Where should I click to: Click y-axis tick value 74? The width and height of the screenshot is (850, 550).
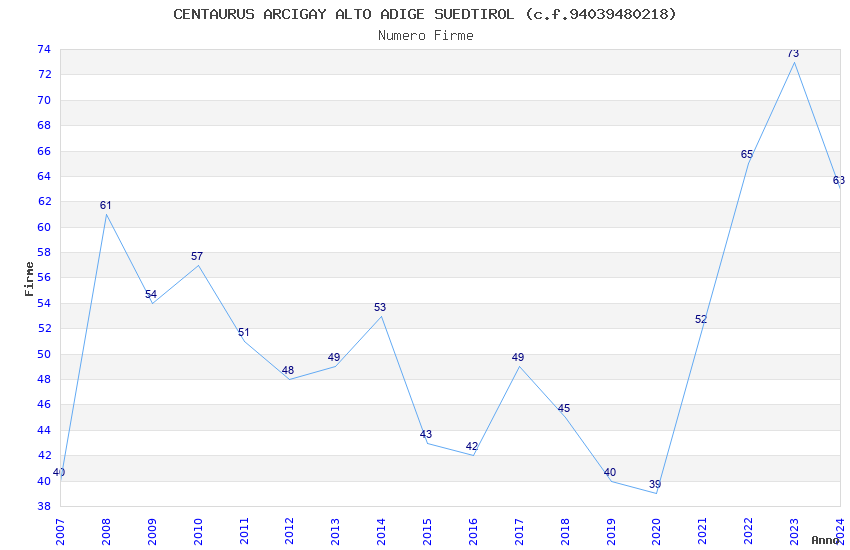click(x=44, y=49)
